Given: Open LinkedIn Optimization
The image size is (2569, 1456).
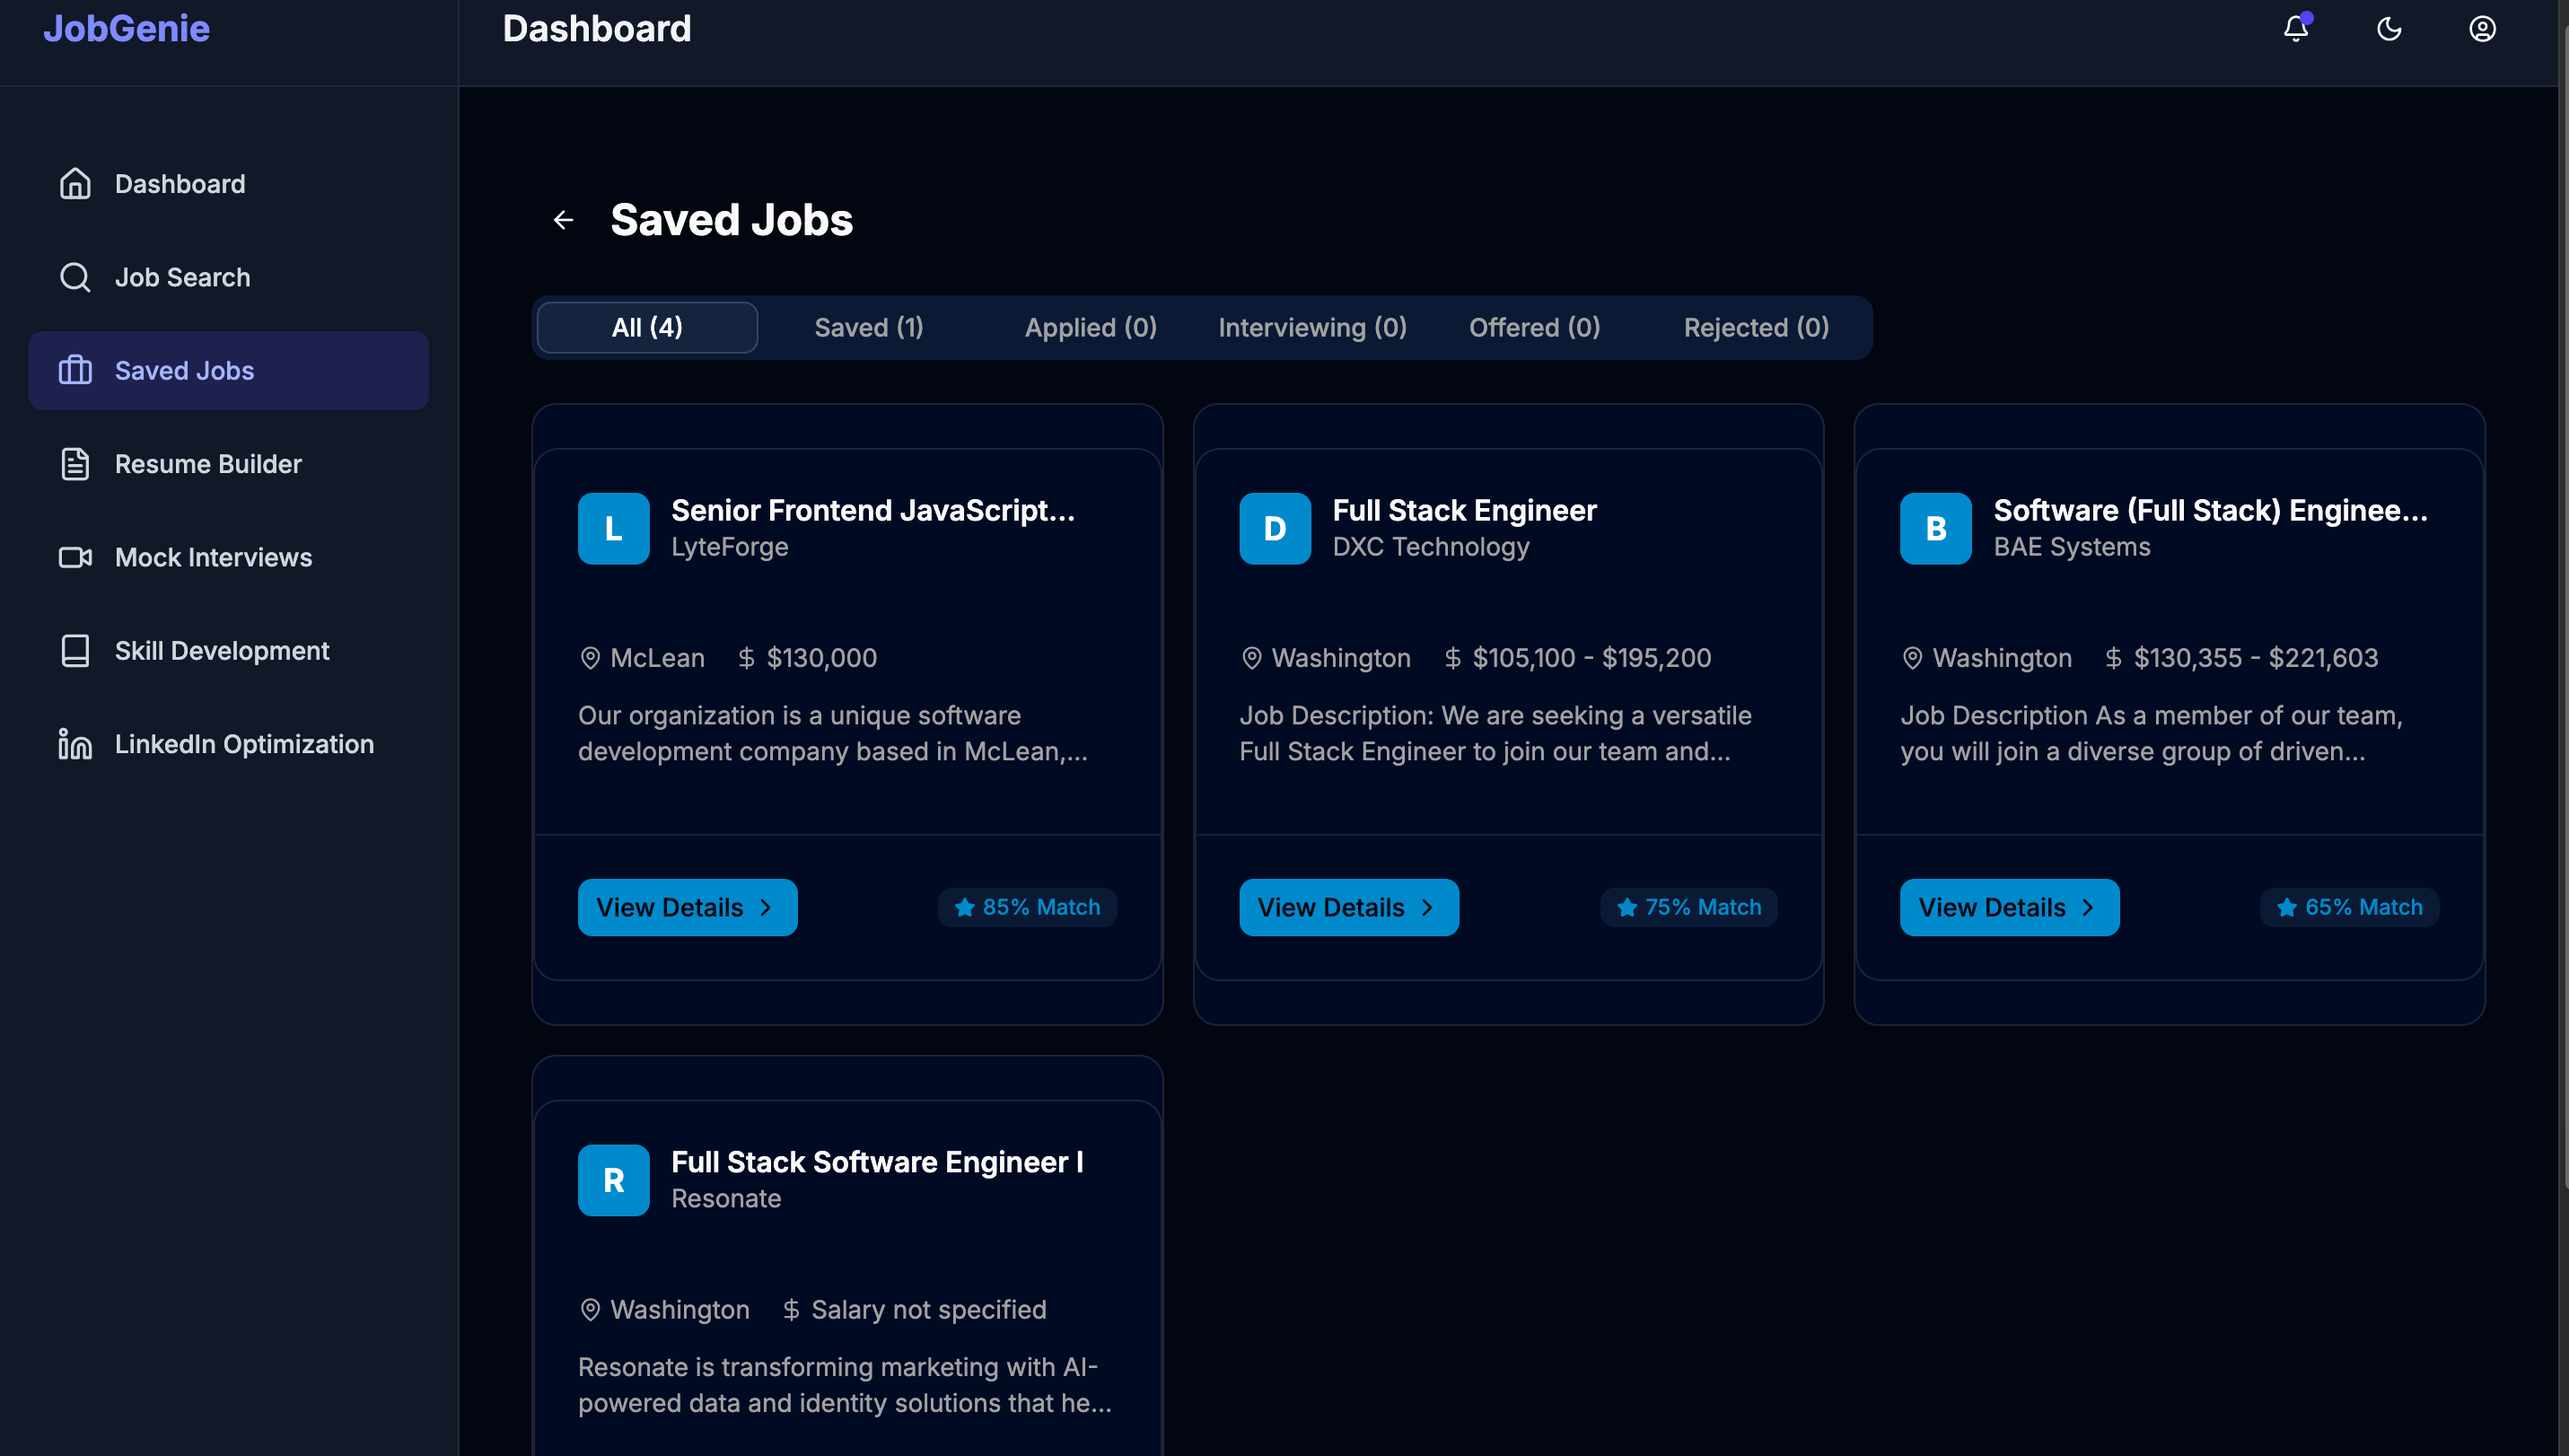Looking at the screenshot, I should (243, 743).
